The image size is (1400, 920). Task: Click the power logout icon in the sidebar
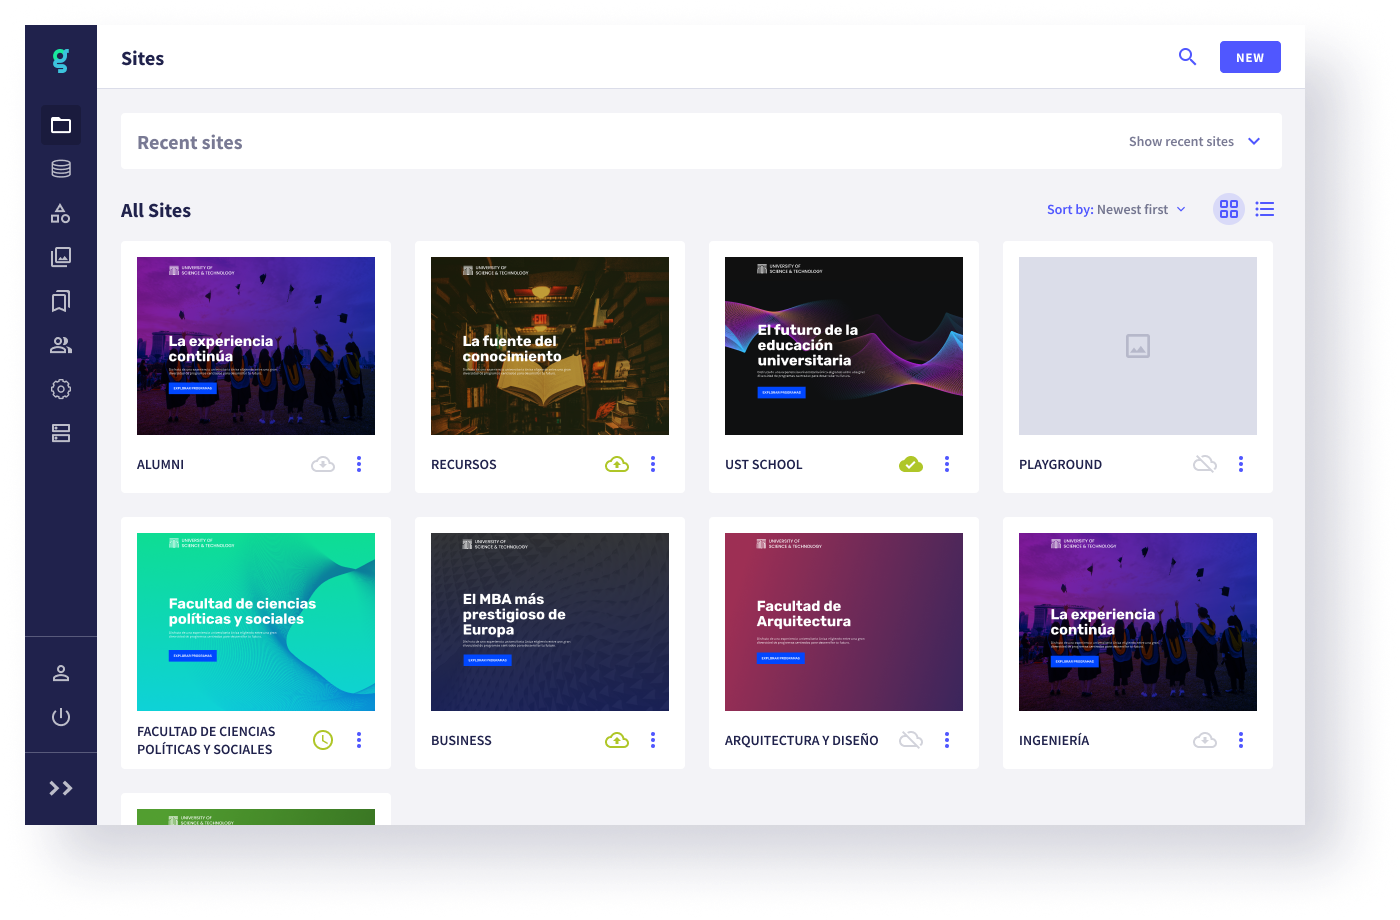tap(61, 717)
